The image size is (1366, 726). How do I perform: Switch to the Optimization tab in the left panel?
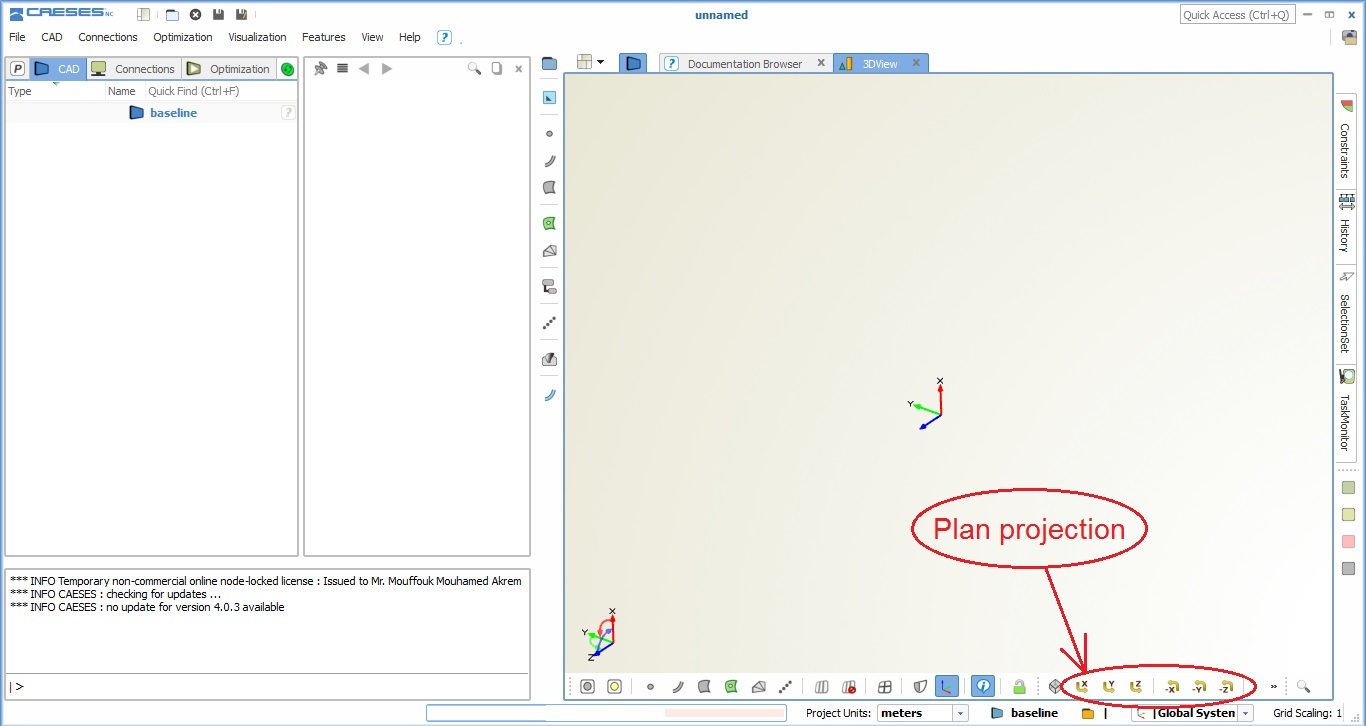(x=229, y=69)
